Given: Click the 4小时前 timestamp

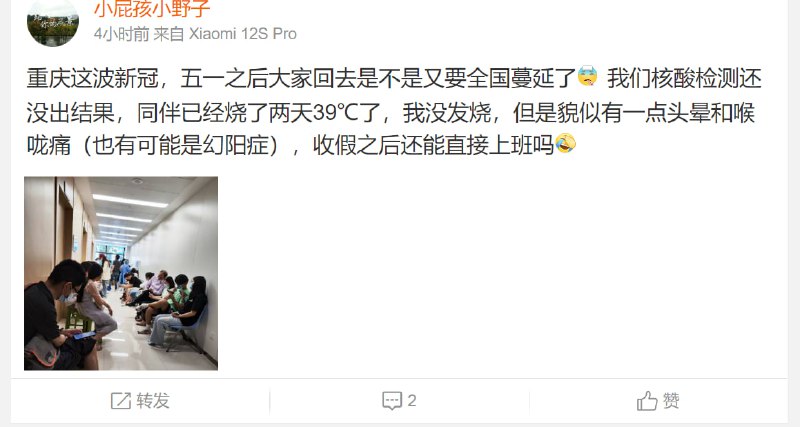Looking at the screenshot, I should (x=121, y=34).
